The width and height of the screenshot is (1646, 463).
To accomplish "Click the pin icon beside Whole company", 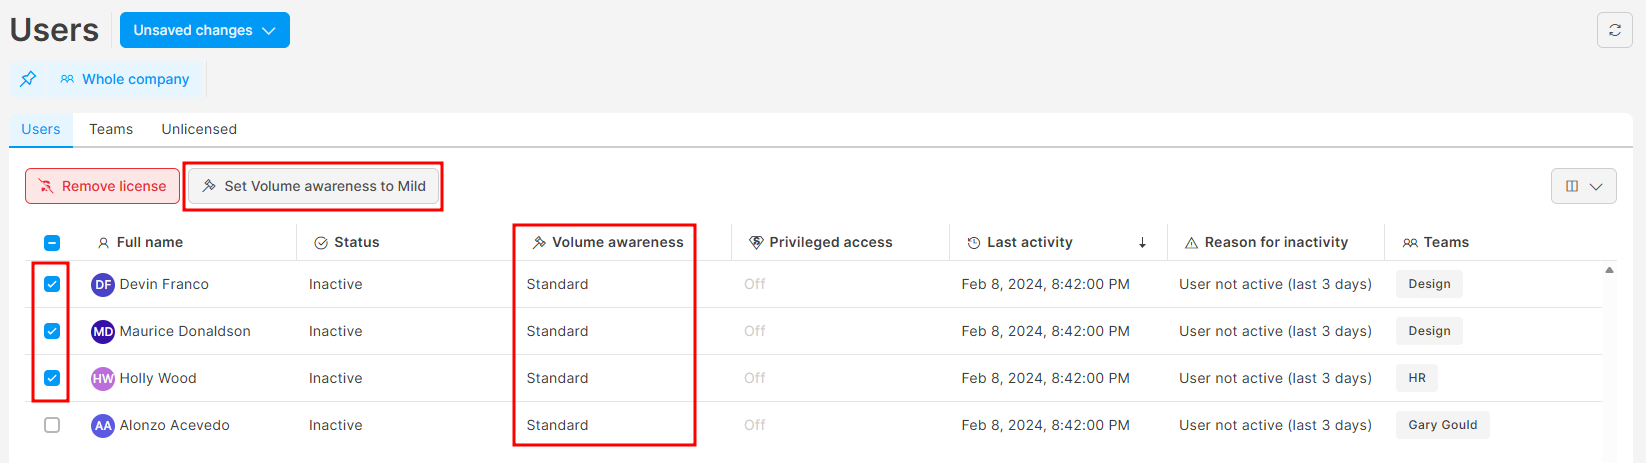I will click(28, 79).
